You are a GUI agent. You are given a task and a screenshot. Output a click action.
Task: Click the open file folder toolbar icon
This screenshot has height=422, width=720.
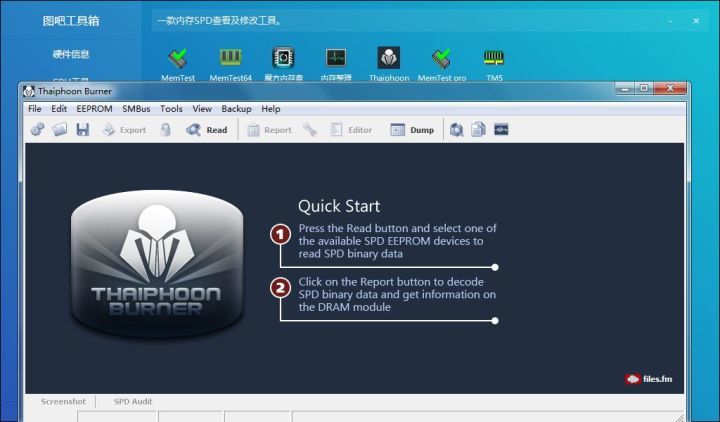[60, 130]
